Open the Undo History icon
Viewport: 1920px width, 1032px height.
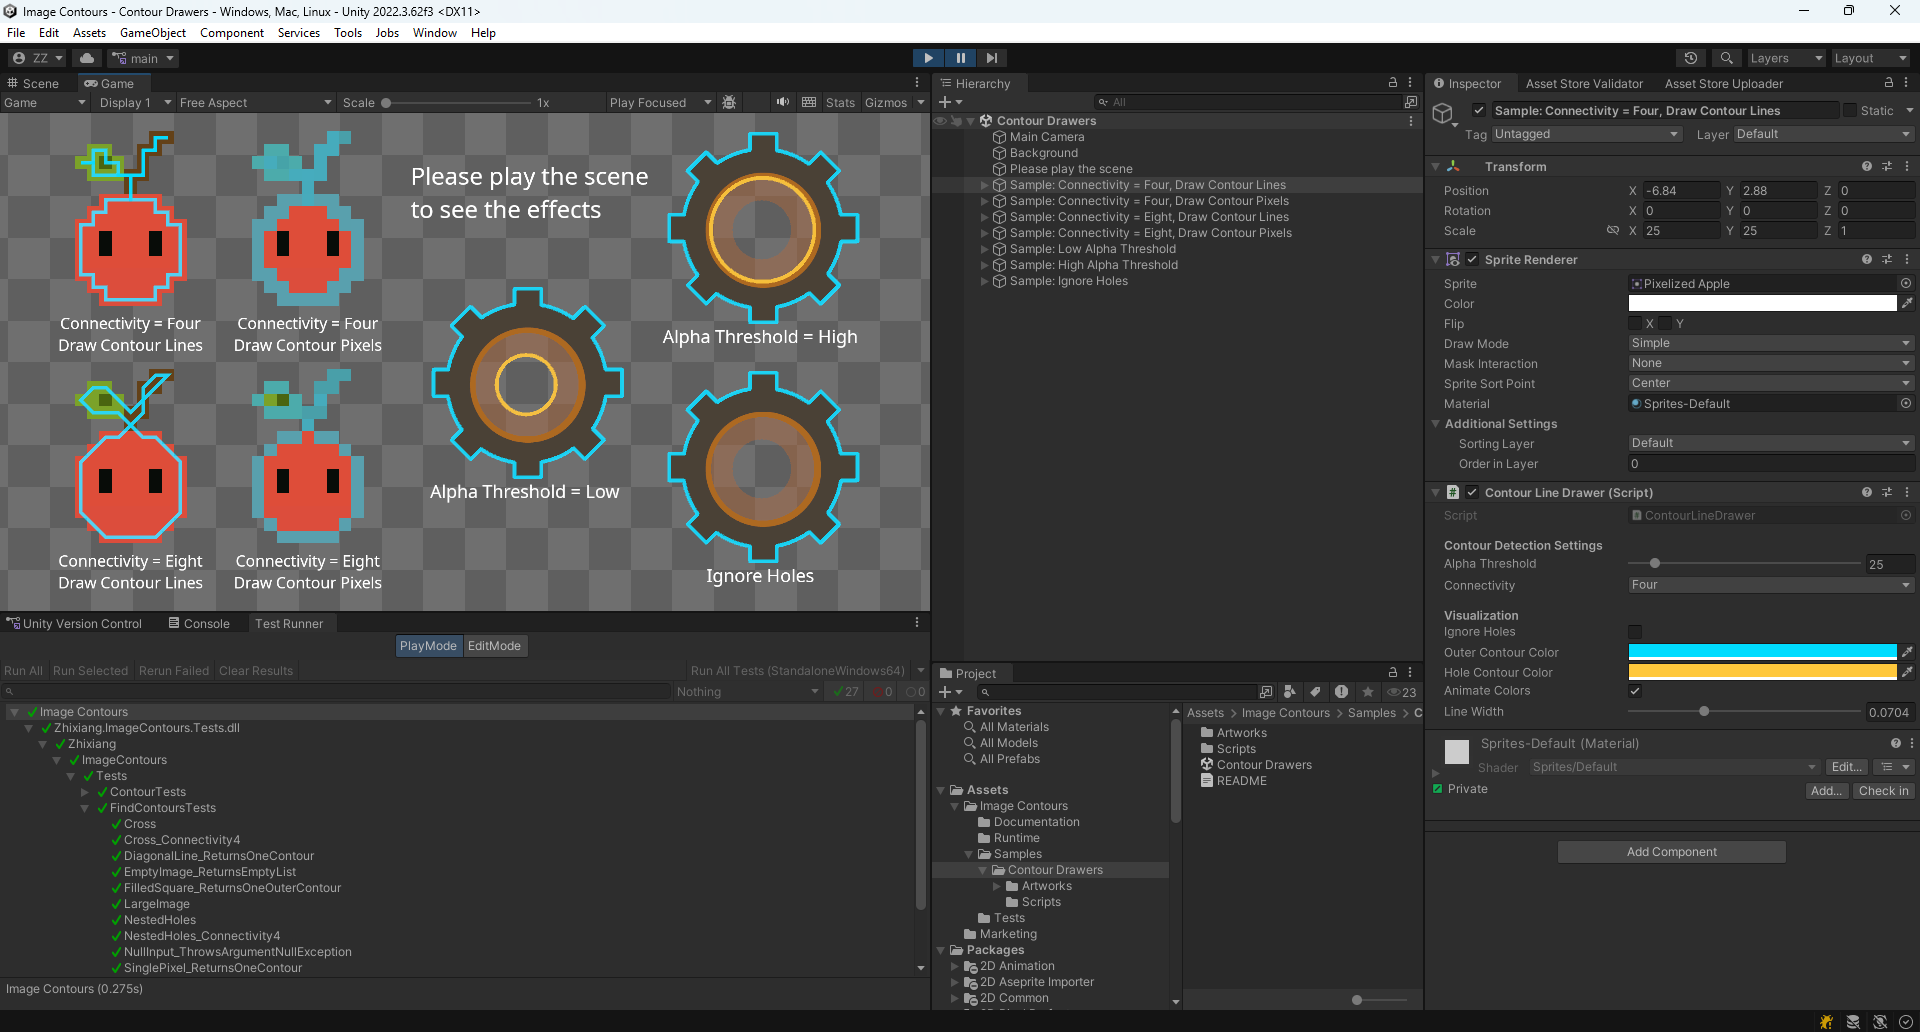(x=1690, y=58)
